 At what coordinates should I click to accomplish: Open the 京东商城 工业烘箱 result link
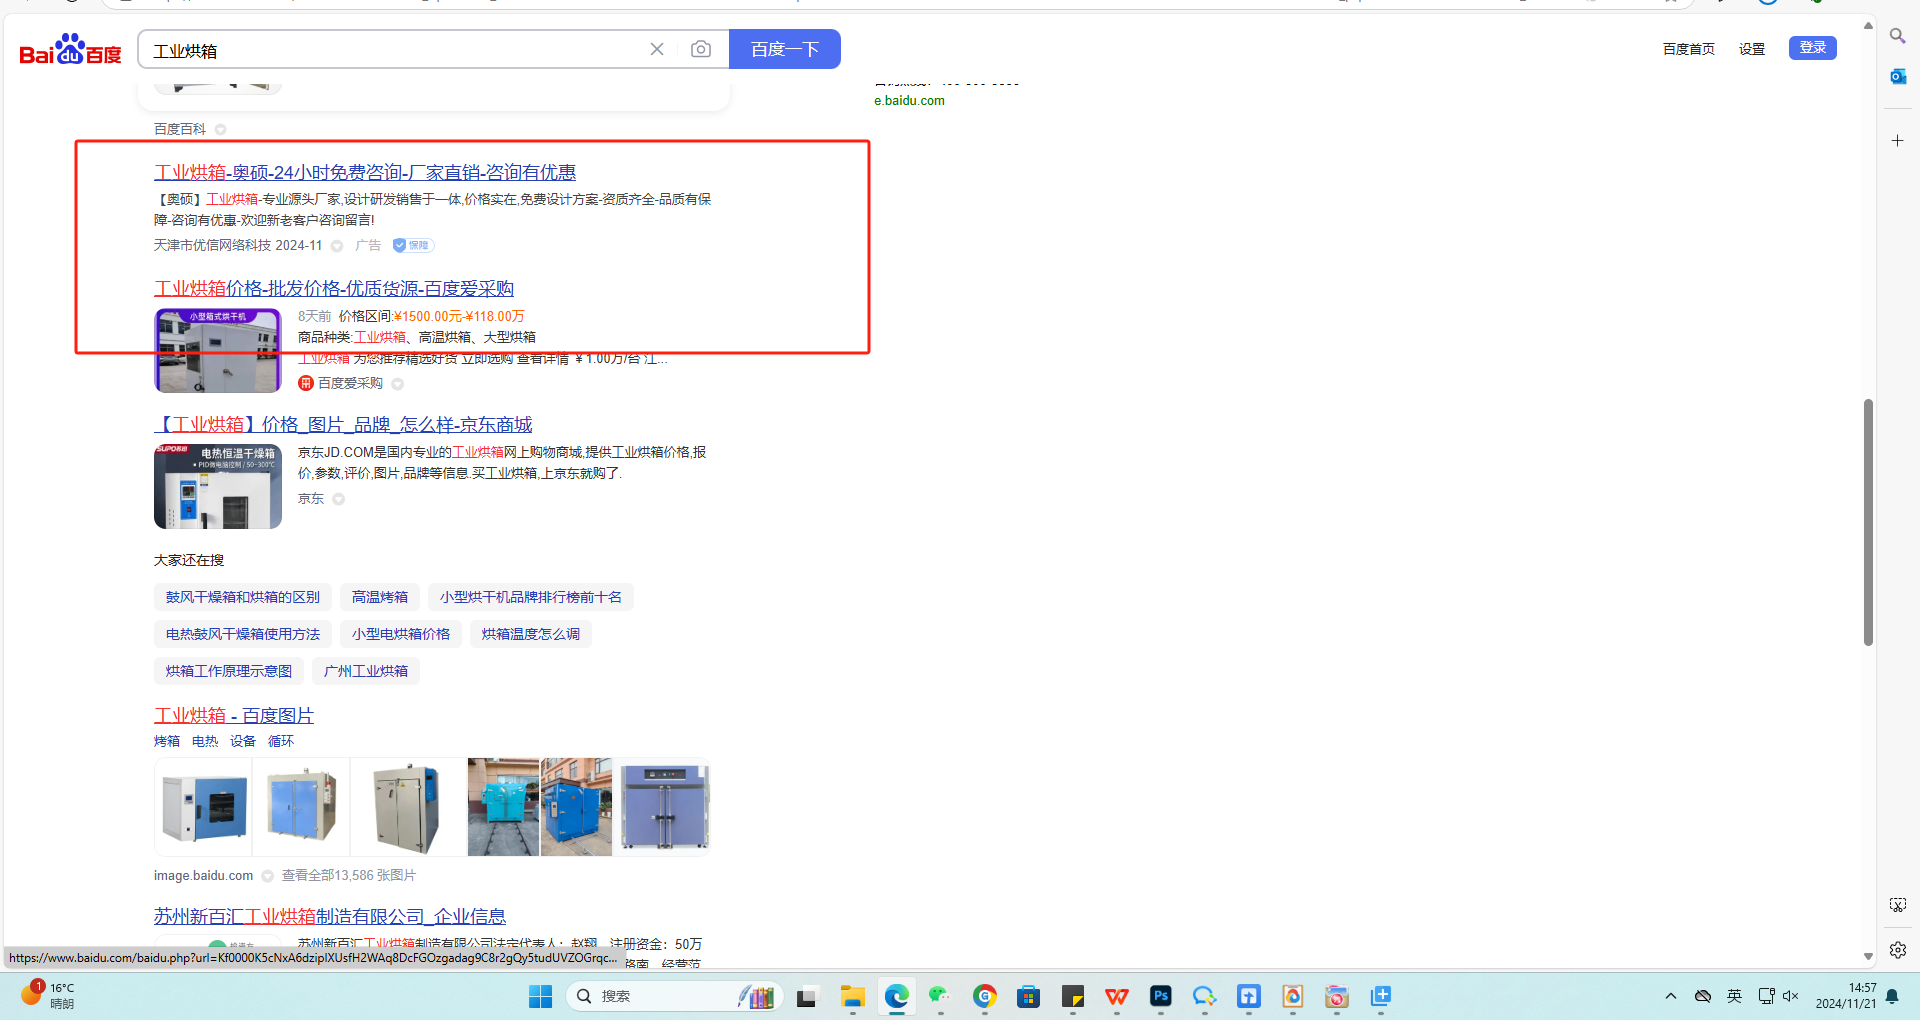point(343,425)
